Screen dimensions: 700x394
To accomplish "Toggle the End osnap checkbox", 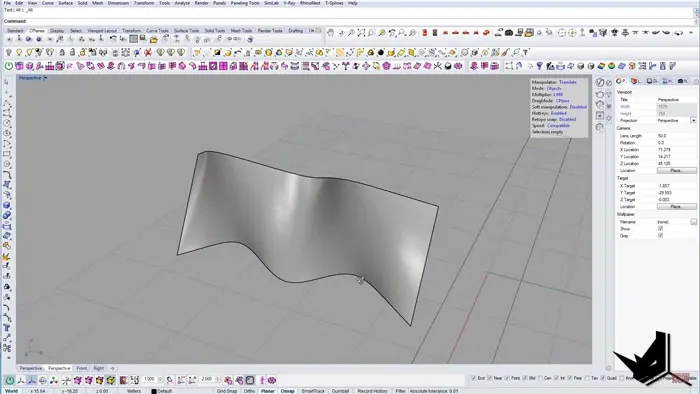I will point(474,378).
